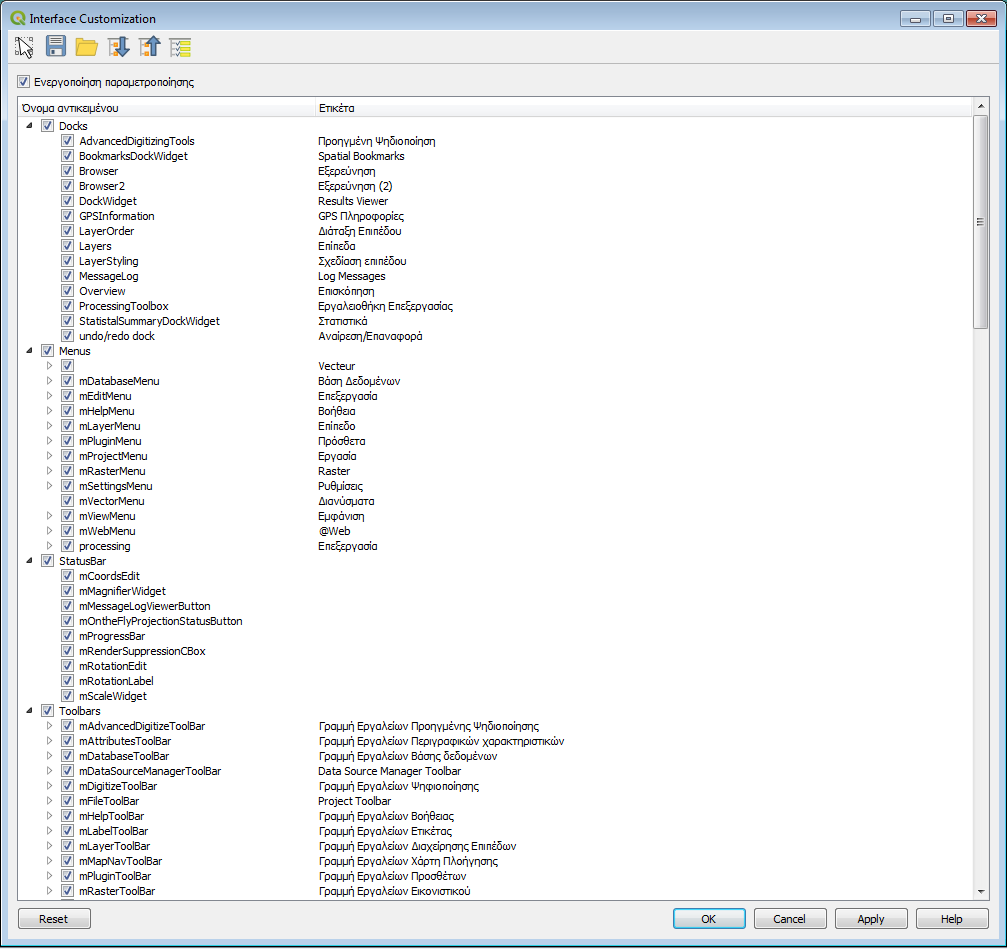Screen dimensions: 1007x949
Task: Click the vertical scrollbar thumb
Action: click(980, 222)
